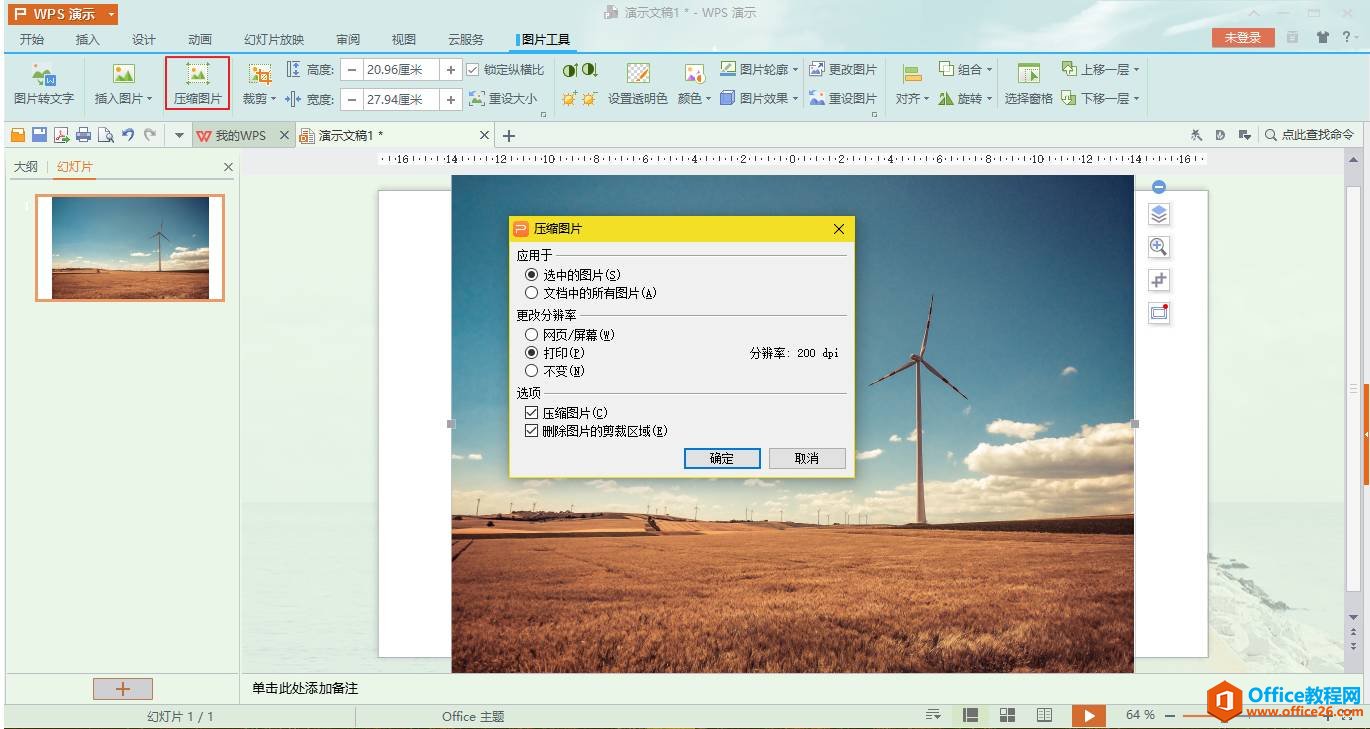Screen dimensions: 1370x729
Task: Expand the 图片轮廓 dropdown arrow
Action: [796, 70]
